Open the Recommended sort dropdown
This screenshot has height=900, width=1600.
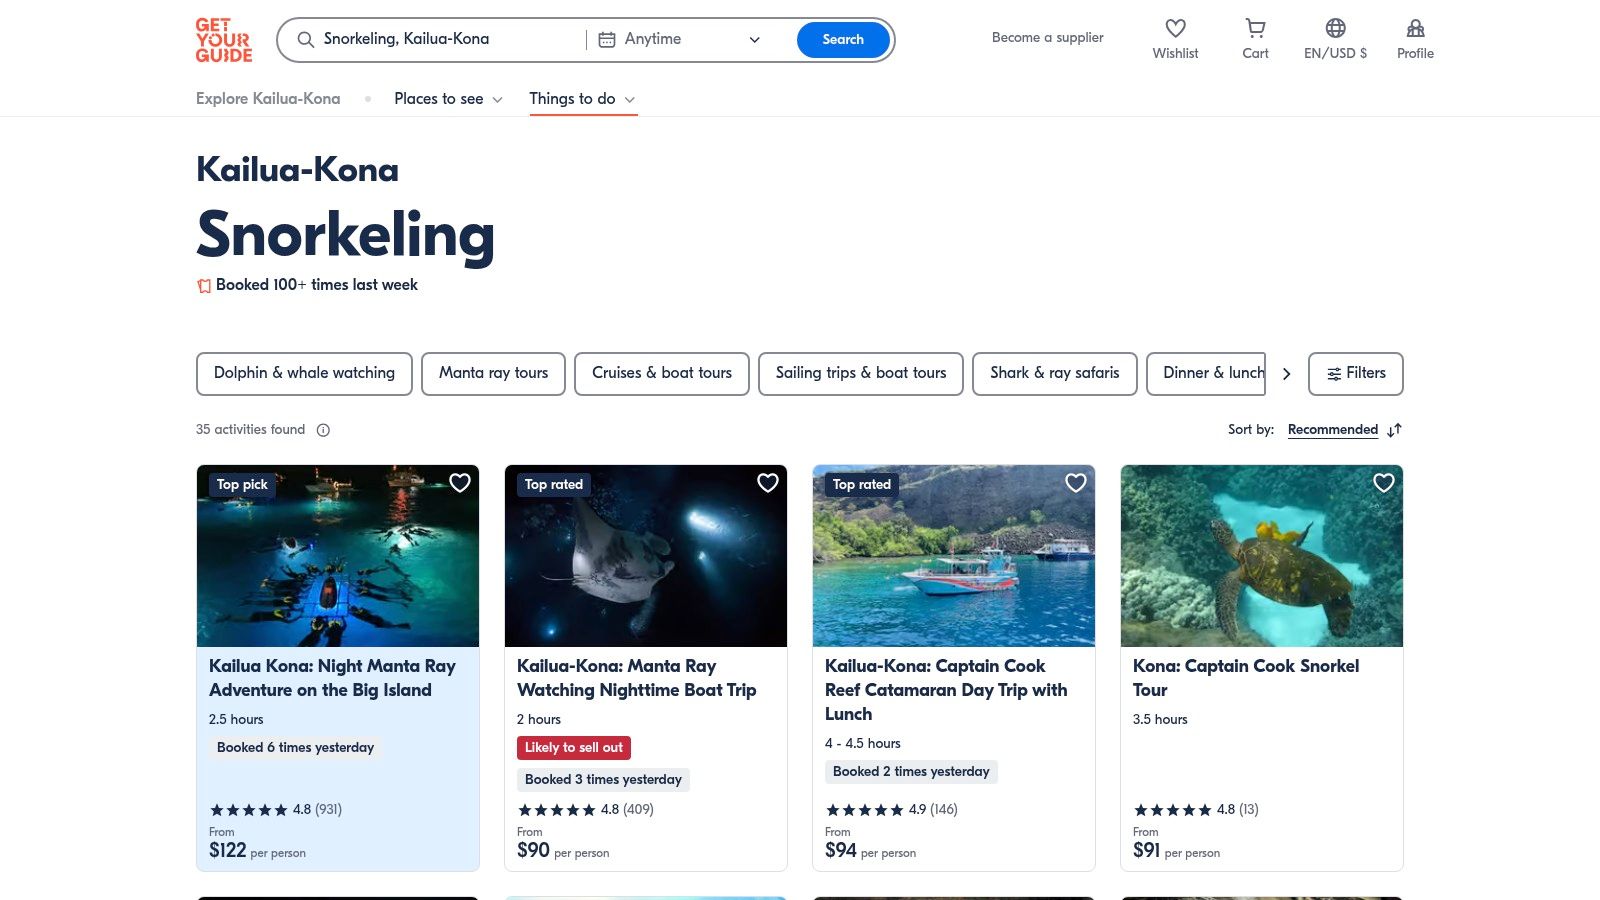tap(1333, 430)
